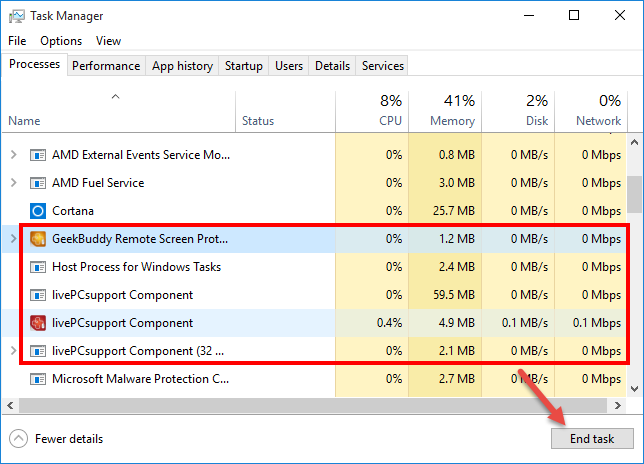Click the Microsoft Malware Protection process icon
The height and width of the screenshot is (464, 644).
coord(38,379)
